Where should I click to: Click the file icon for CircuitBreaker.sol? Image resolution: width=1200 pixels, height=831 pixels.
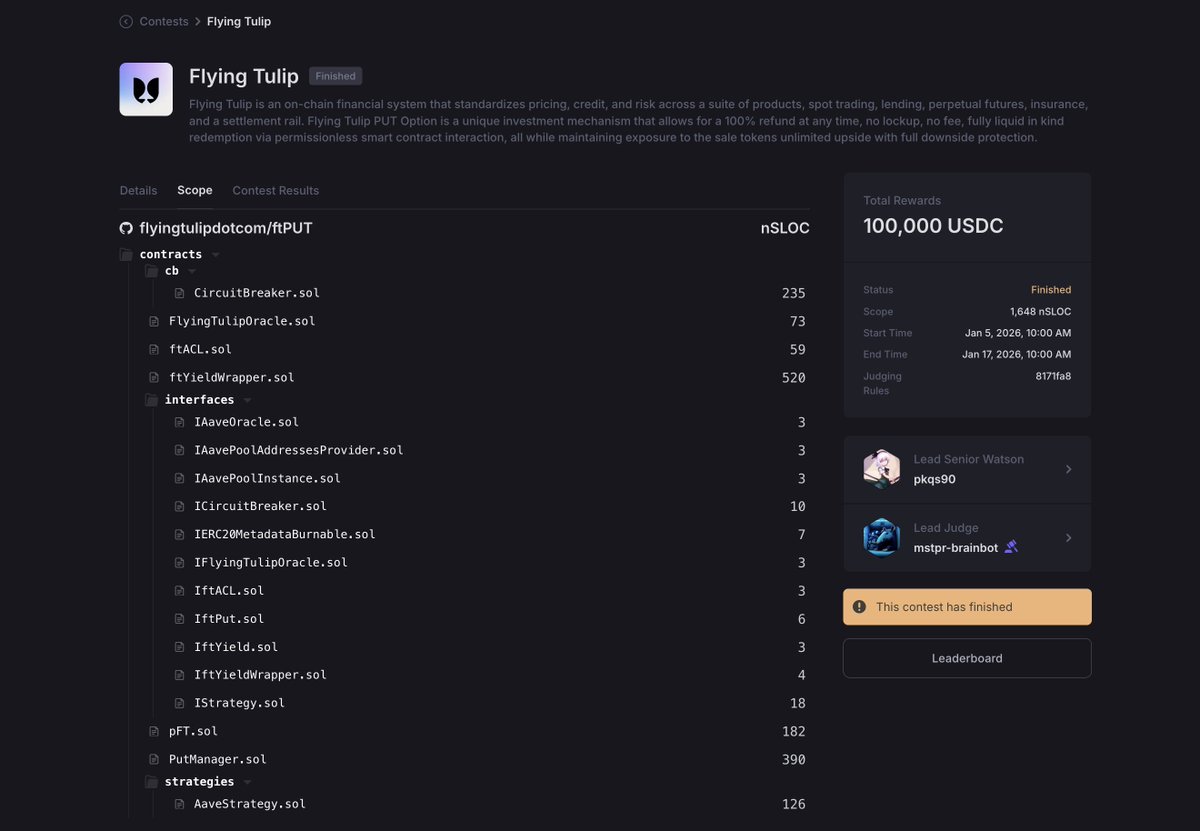(179, 293)
